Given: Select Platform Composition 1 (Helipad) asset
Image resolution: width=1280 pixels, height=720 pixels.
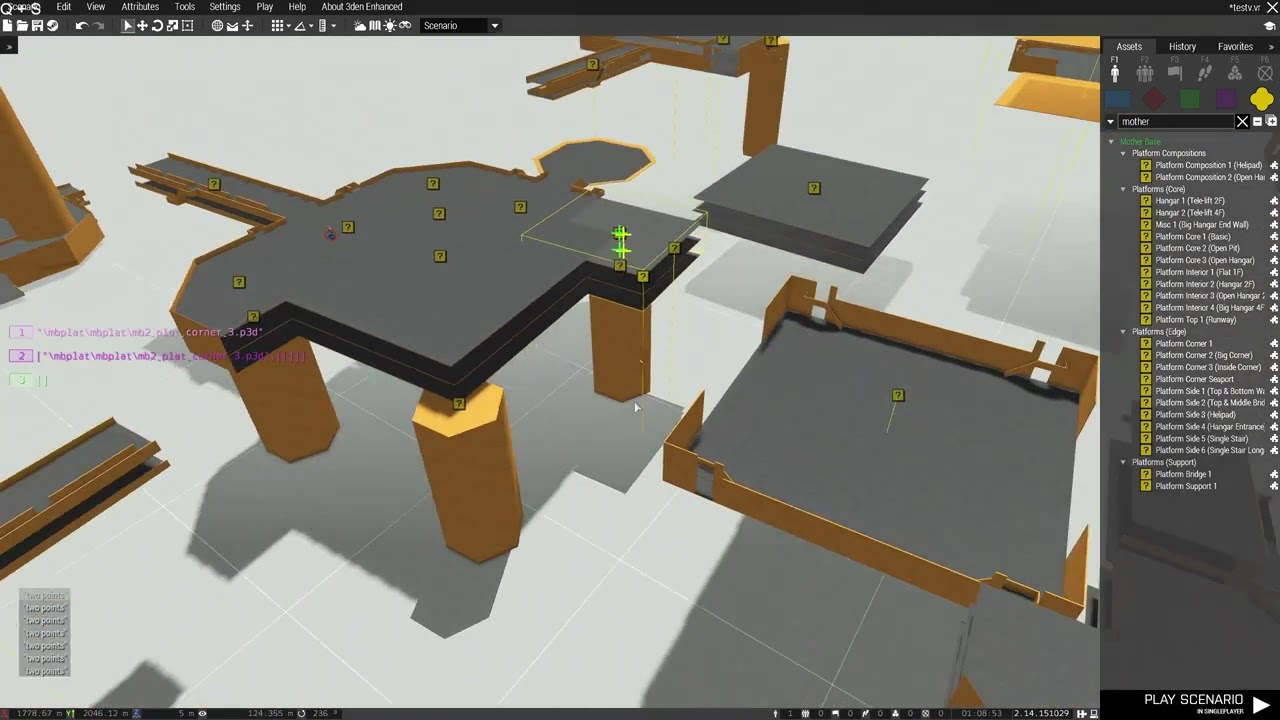Looking at the screenshot, I should (1209, 165).
